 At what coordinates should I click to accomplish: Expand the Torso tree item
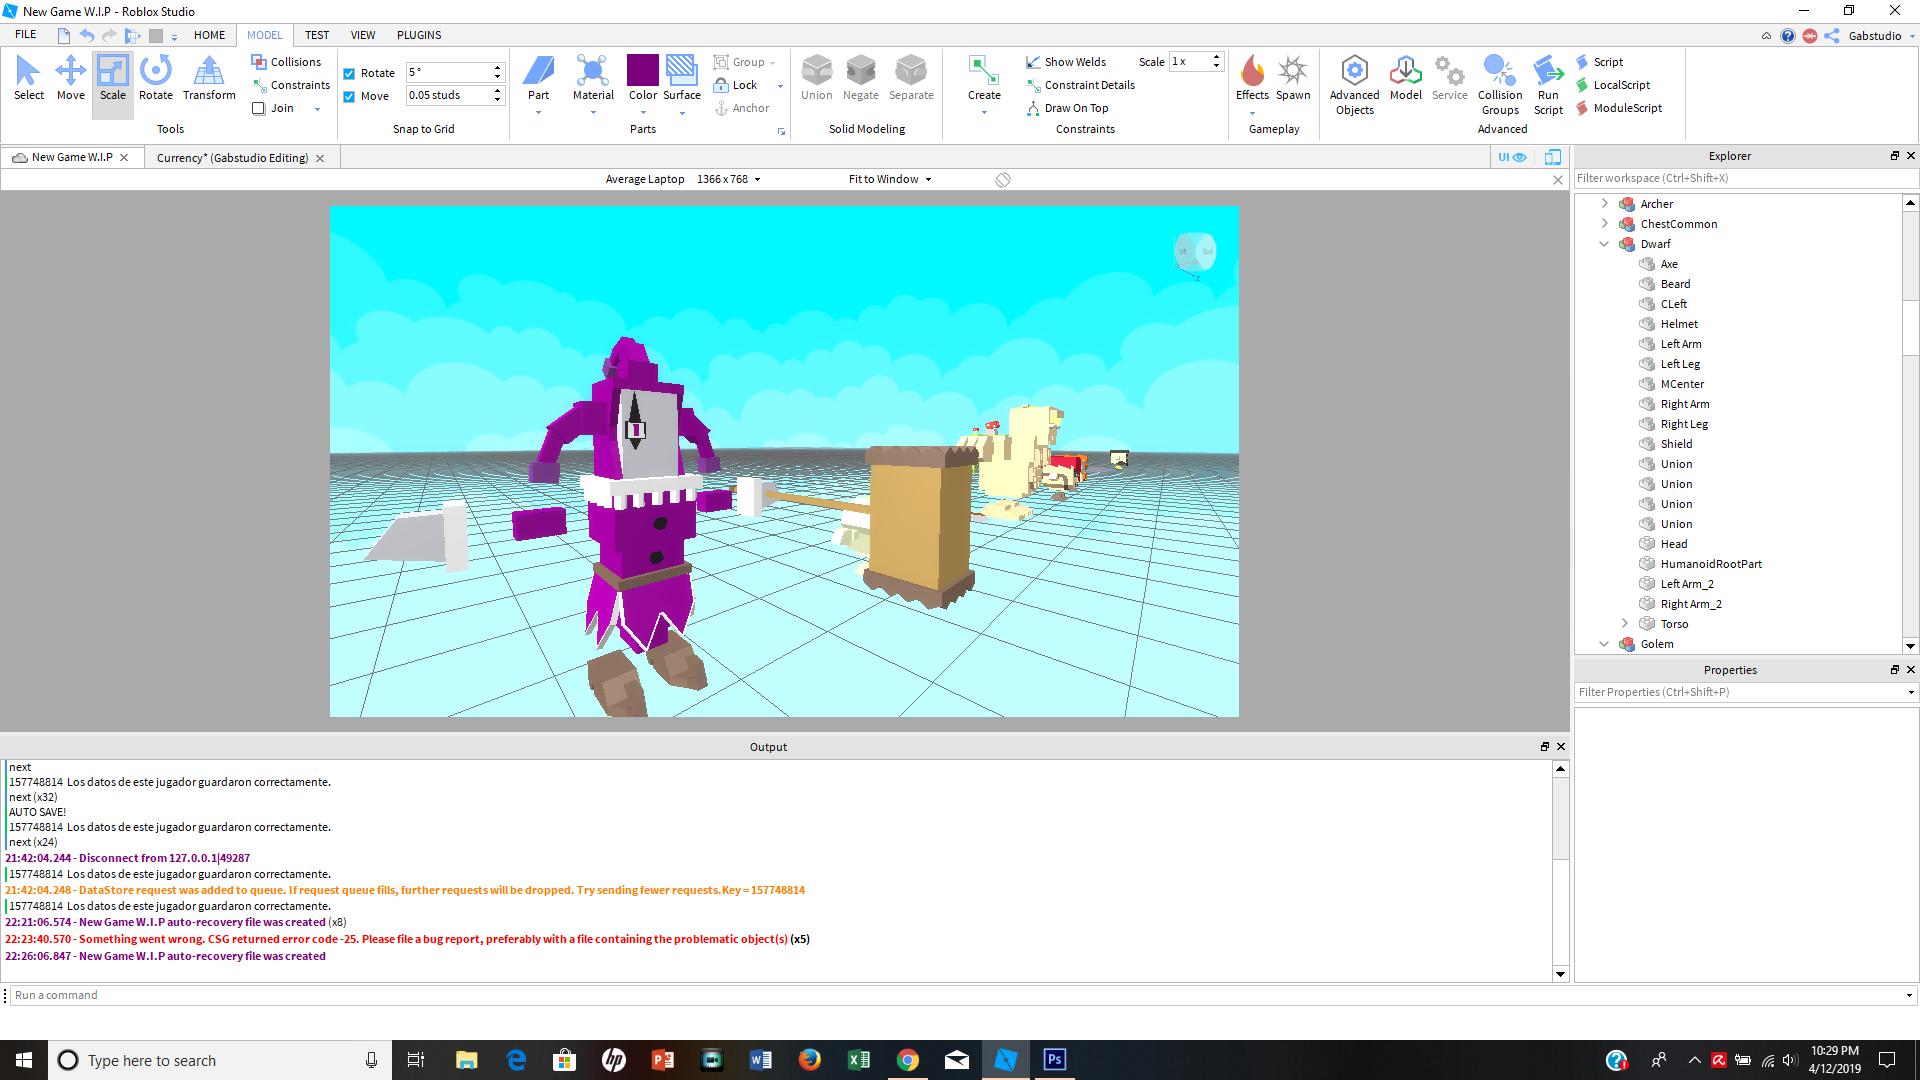point(1625,624)
